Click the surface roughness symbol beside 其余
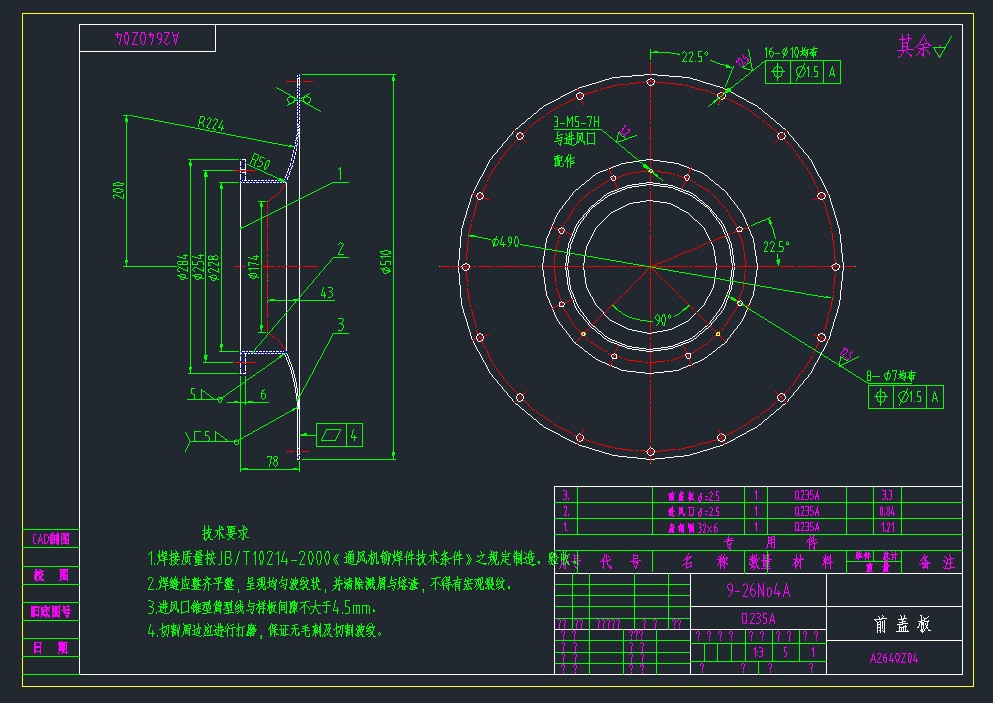The image size is (993, 703). [x=943, y=47]
